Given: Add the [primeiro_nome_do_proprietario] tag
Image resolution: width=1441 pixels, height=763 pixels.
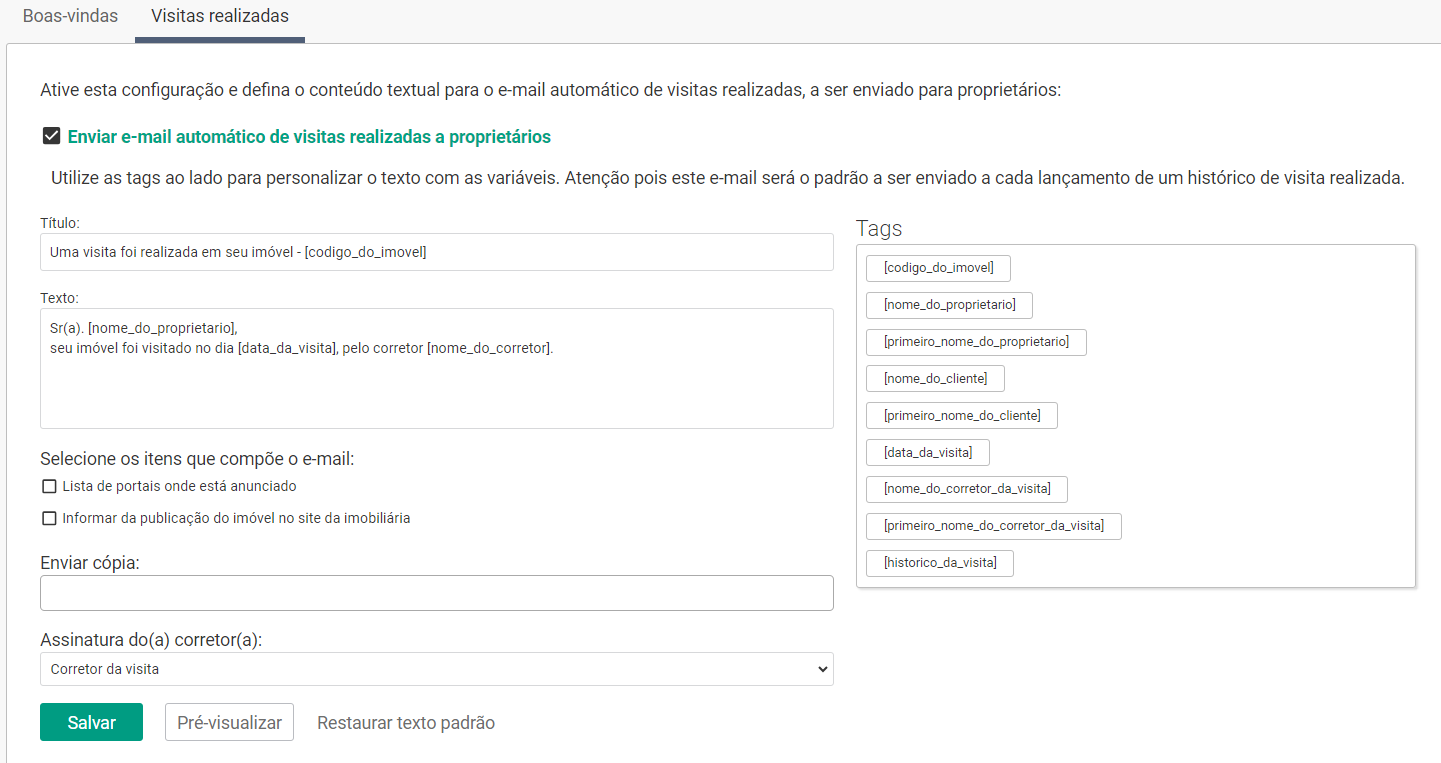Looking at the screenshot, I should pyautogui.click(x=976, y=342).
